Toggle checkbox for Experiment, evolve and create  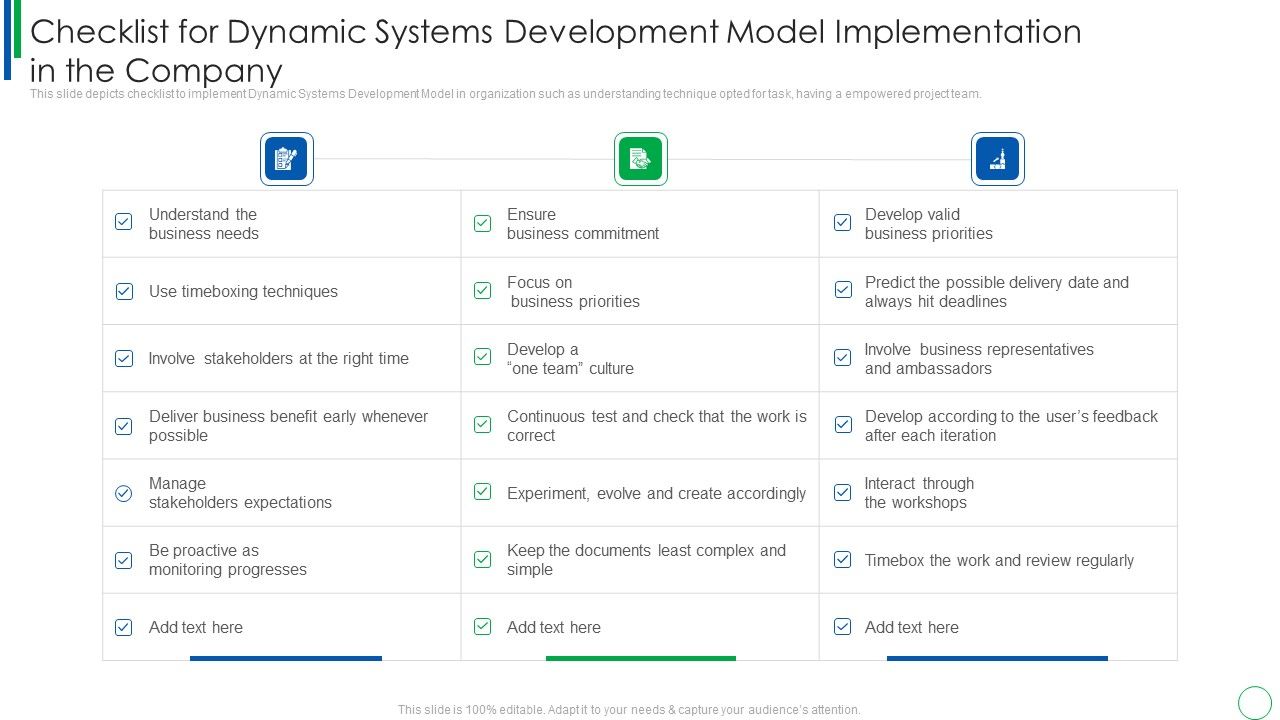point(483,491)
